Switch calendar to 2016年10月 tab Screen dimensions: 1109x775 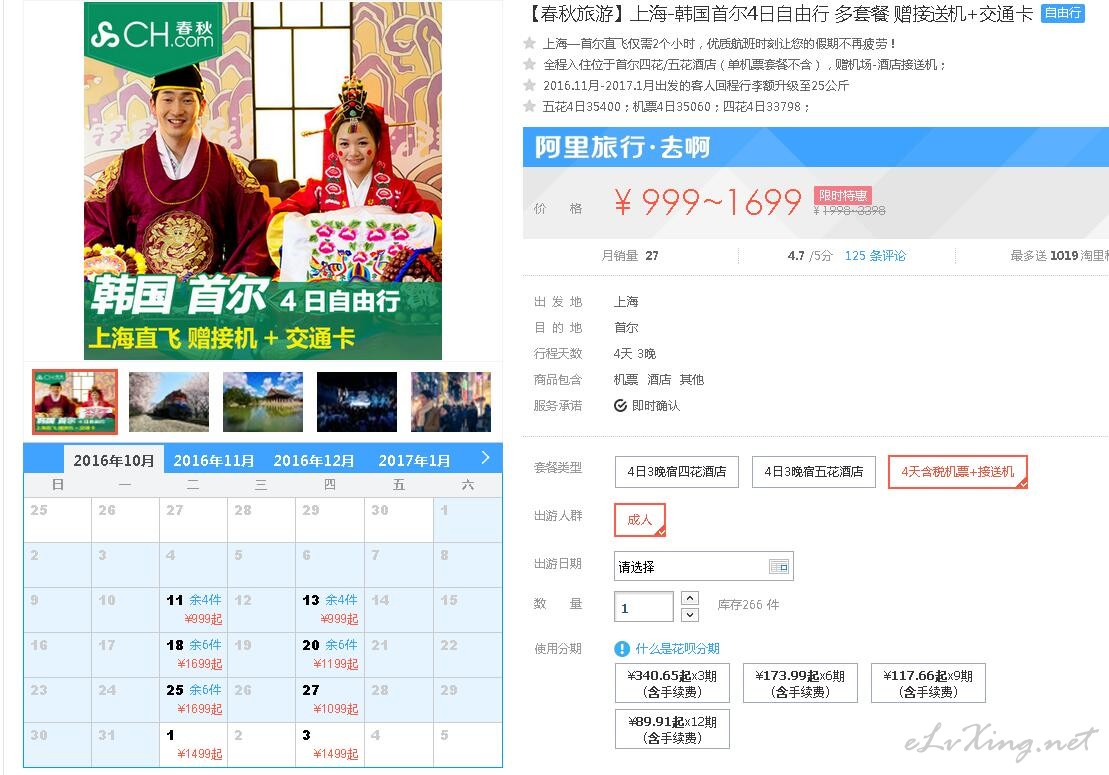[114, 460]
